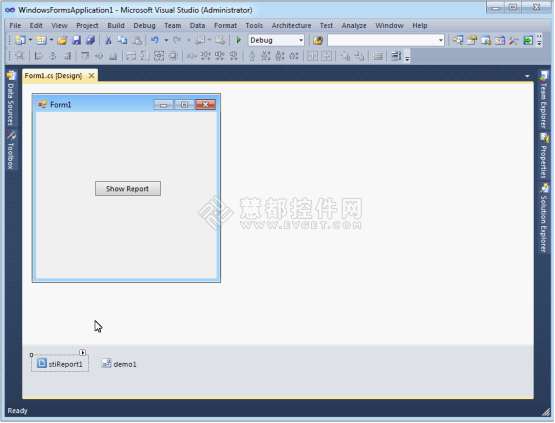Click the green Start Debugging icon

(x=239, y=40)
